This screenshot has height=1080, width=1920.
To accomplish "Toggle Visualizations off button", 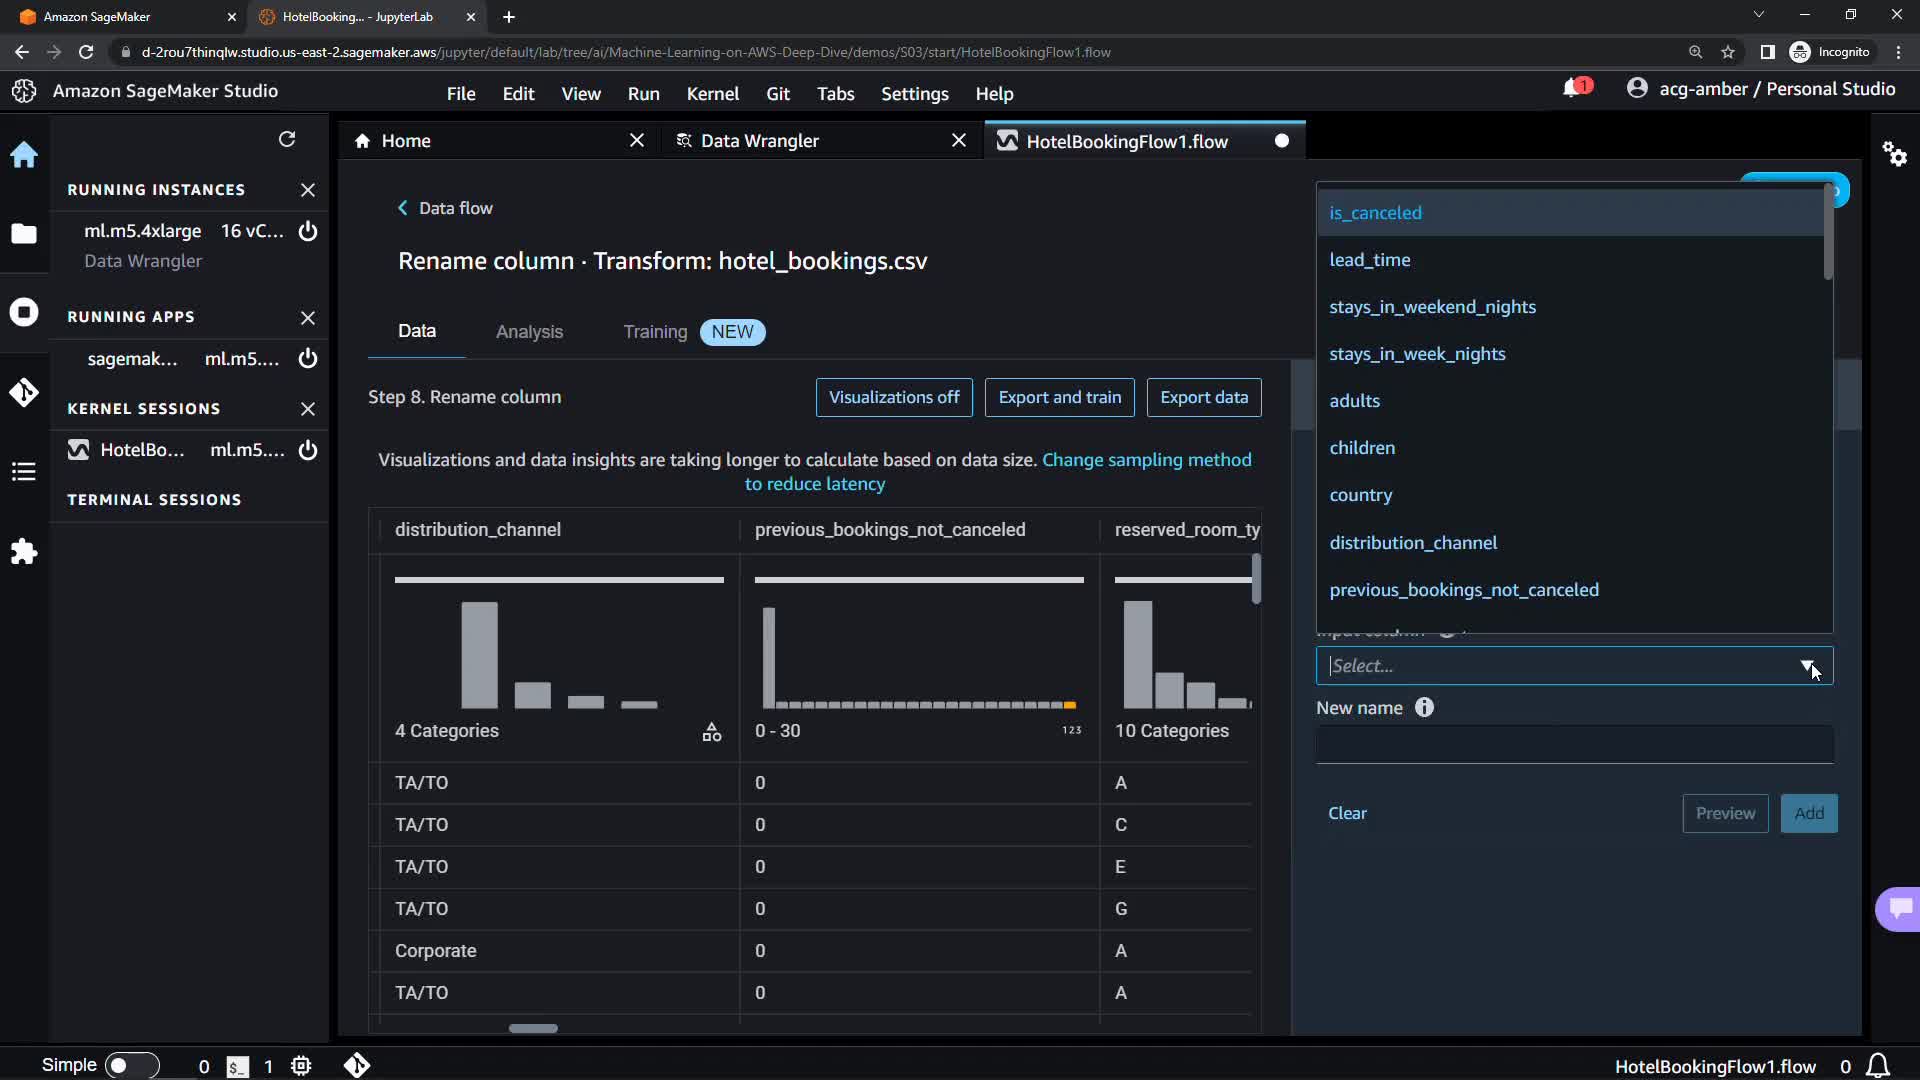I will pos(893,397).
